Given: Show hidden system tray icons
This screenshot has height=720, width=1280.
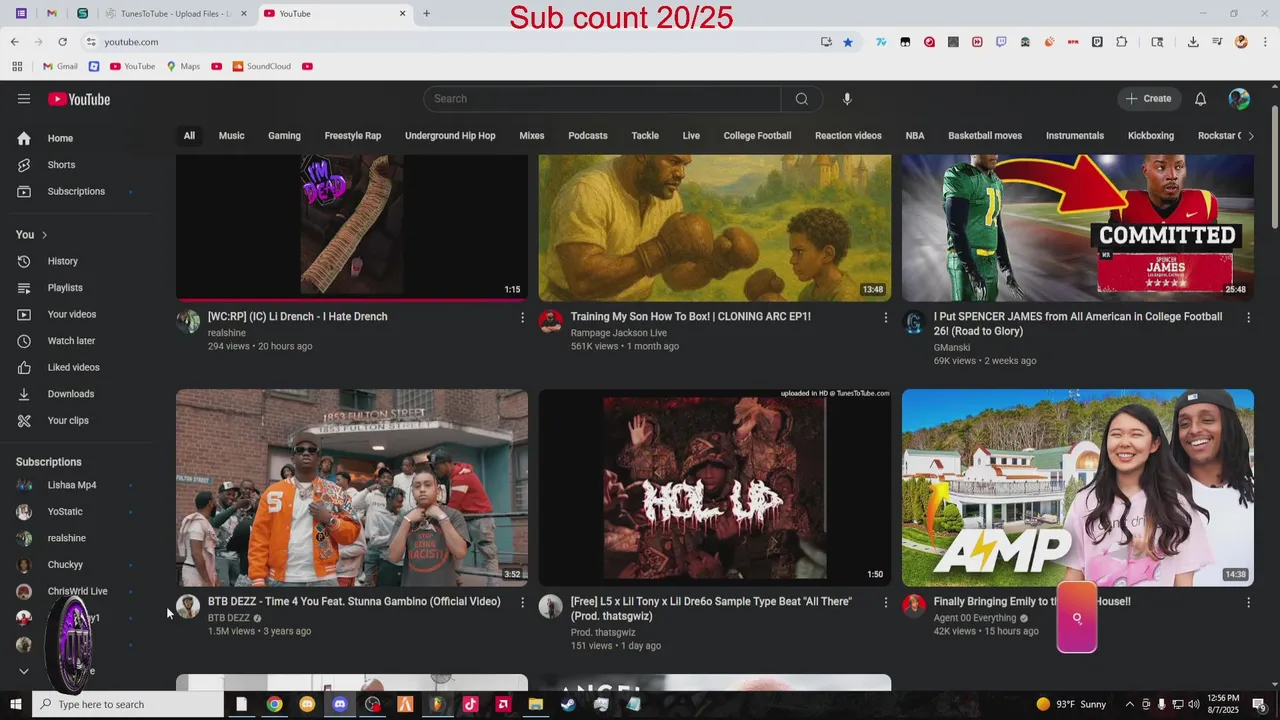Looking at the screenshot, I should tap(1129, 704).
